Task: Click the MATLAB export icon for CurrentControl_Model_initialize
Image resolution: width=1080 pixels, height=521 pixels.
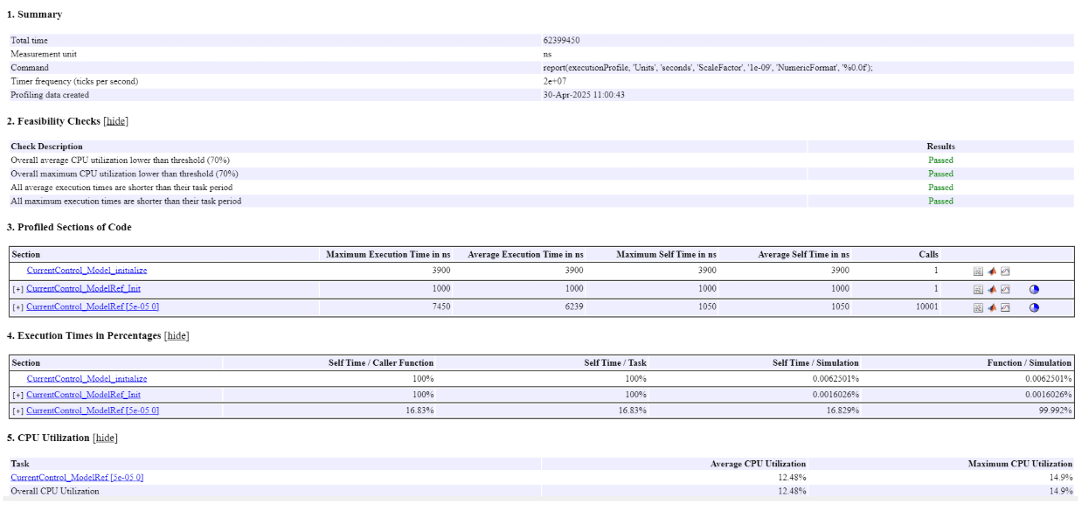Action: [x=992, y=271]
